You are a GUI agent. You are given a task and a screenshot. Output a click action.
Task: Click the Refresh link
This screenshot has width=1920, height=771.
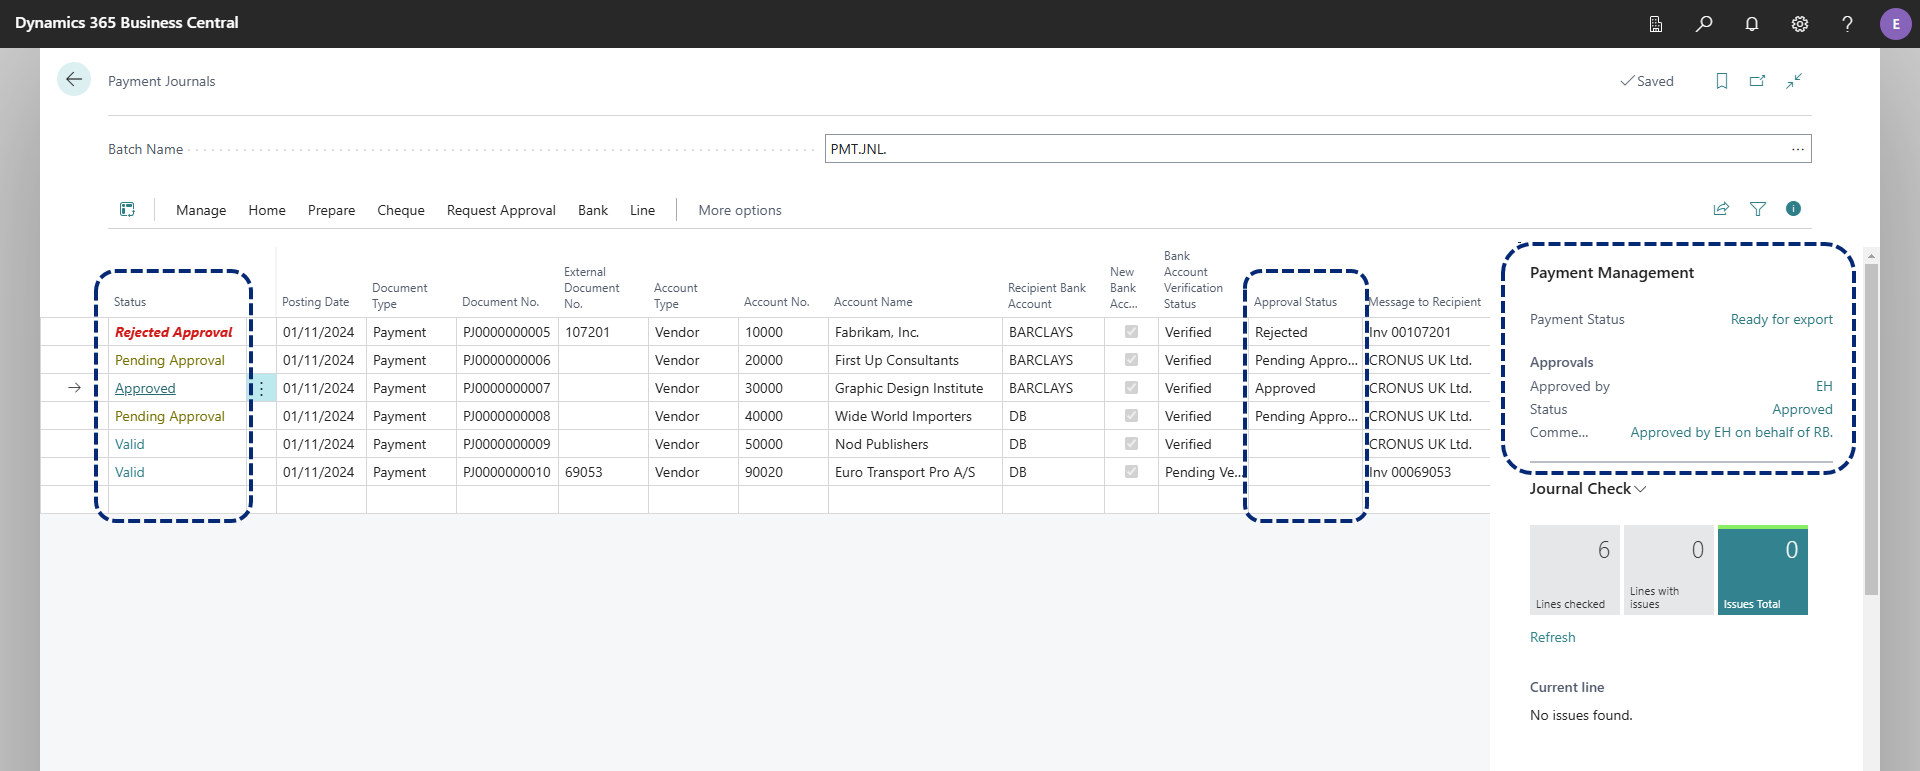(x=1552, y=637)
